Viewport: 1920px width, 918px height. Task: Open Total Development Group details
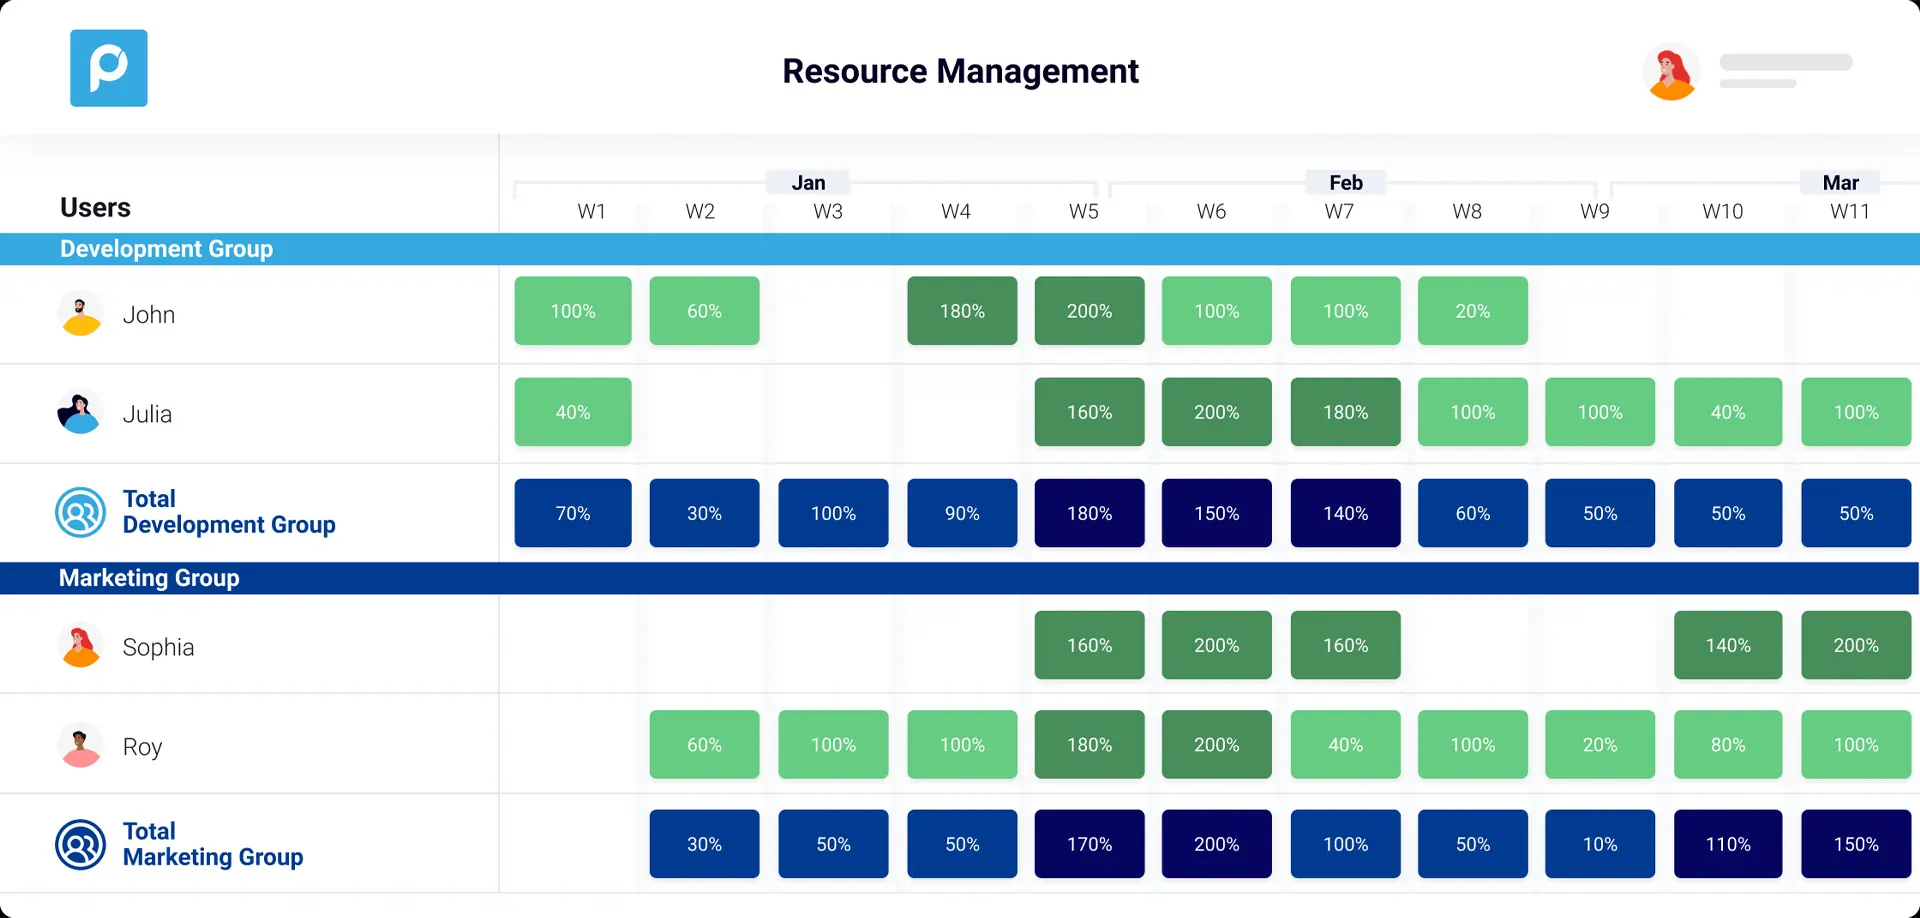pos(229,512)
